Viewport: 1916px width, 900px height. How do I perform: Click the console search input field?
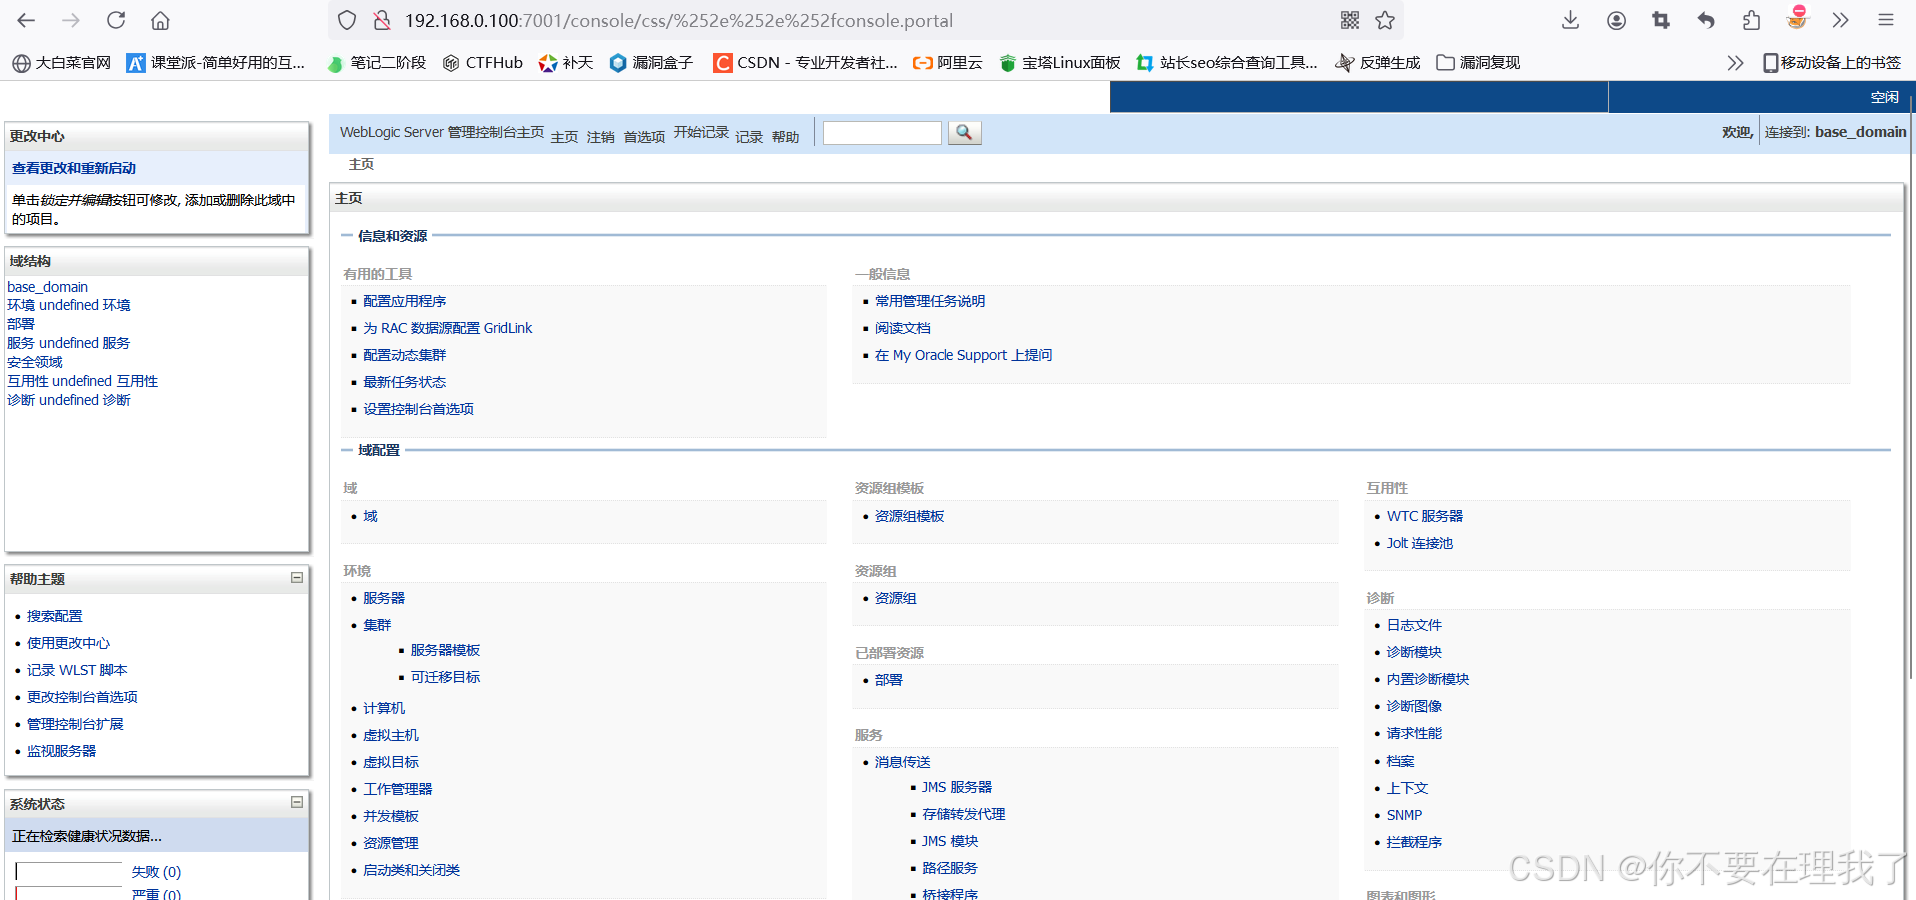point(882,132)
